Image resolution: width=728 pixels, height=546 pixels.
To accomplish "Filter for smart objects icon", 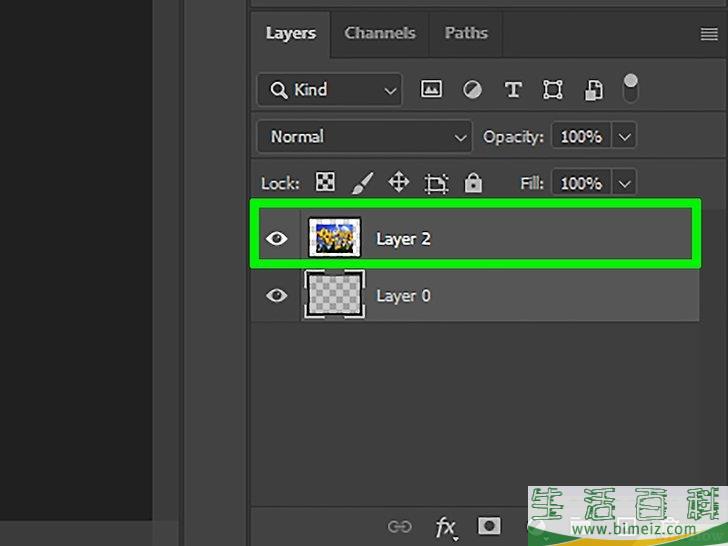I will click(x=593, y=90).
